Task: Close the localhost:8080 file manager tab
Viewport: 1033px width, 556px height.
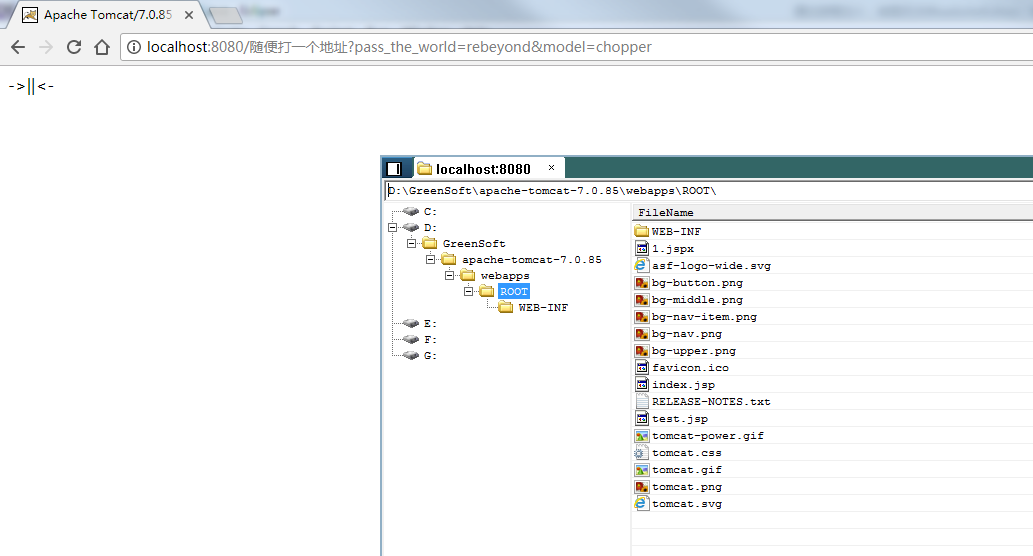Action: click(551, 167)
